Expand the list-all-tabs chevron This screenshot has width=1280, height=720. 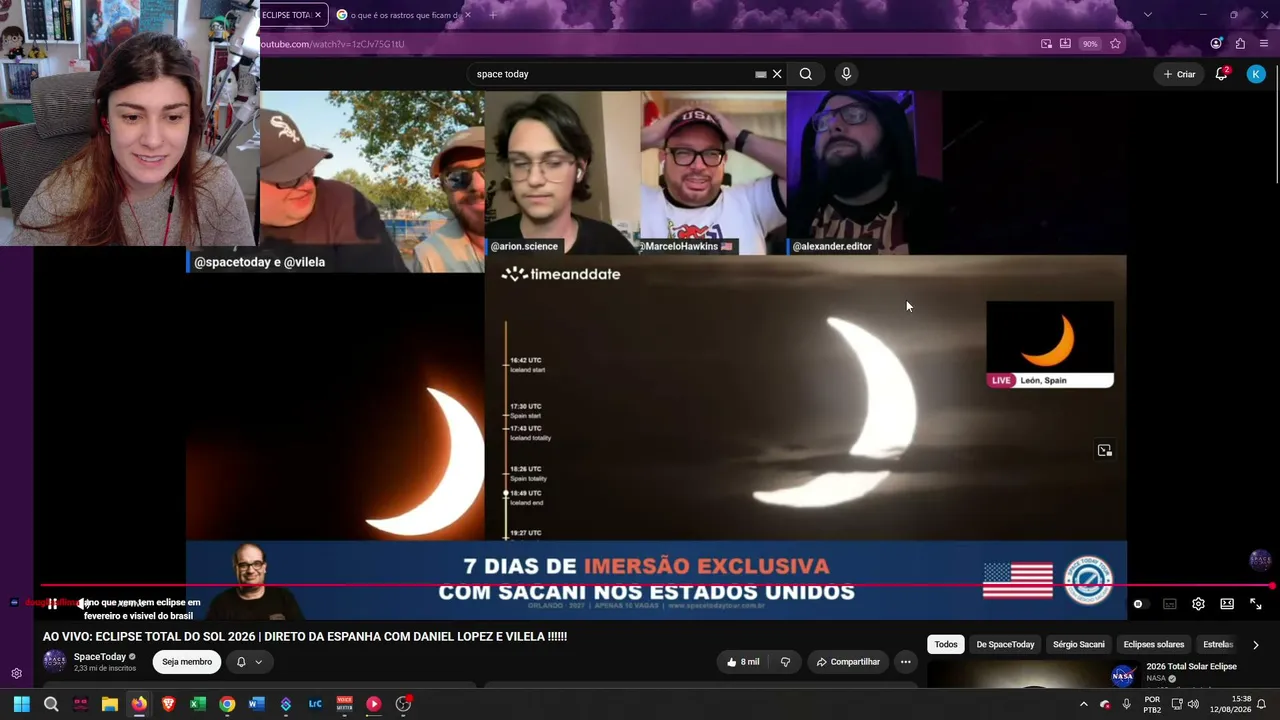[x=1147, y=15]
